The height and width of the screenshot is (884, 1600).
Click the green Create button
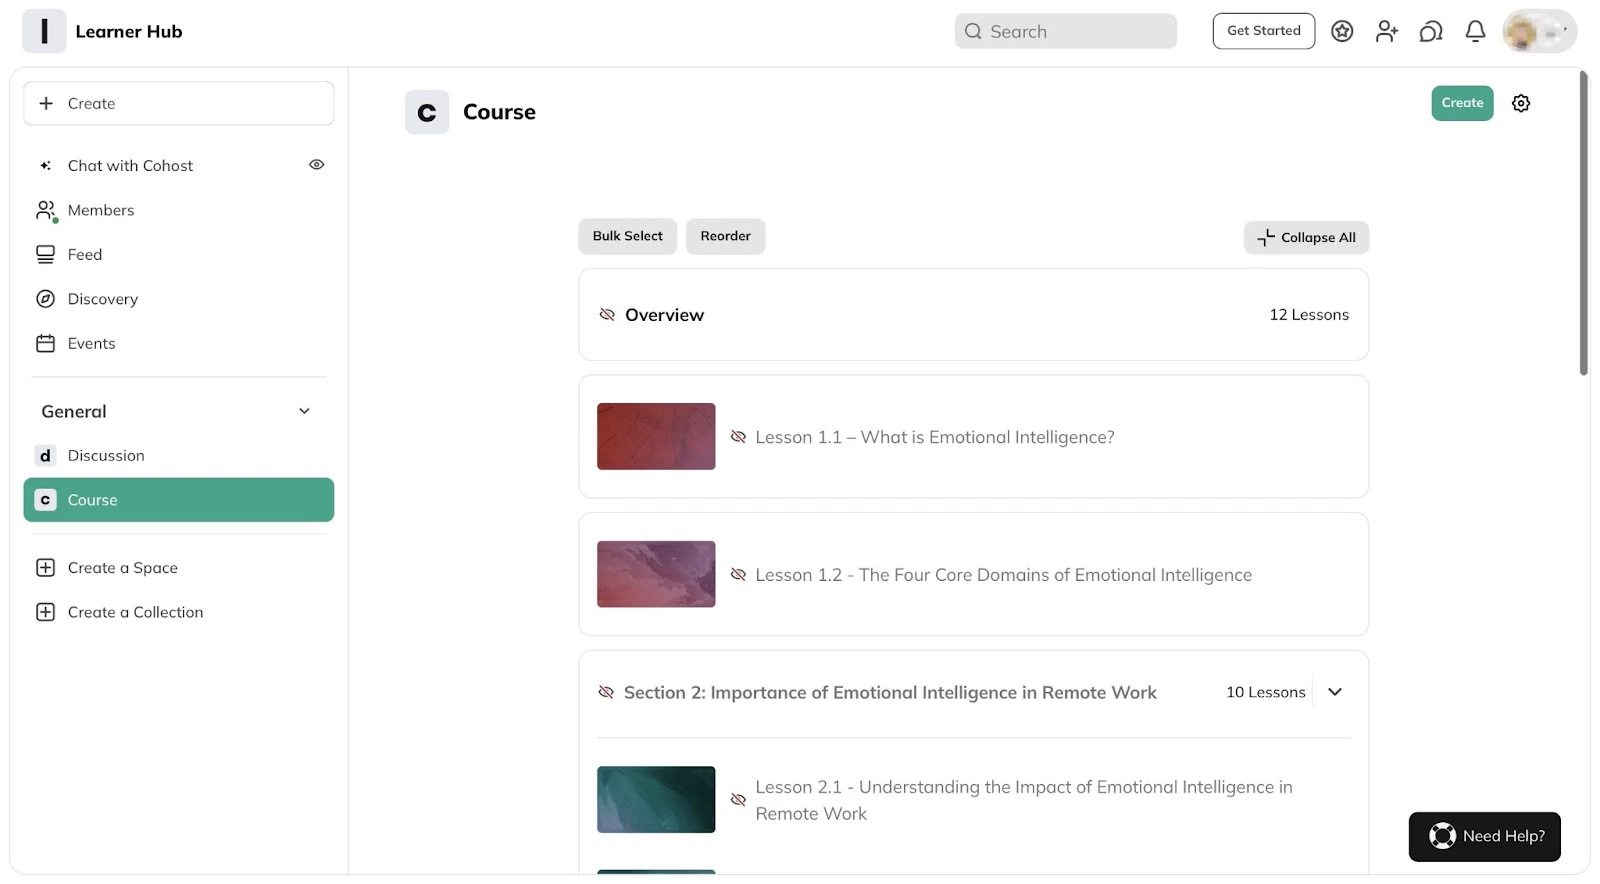pos(1462,103)
